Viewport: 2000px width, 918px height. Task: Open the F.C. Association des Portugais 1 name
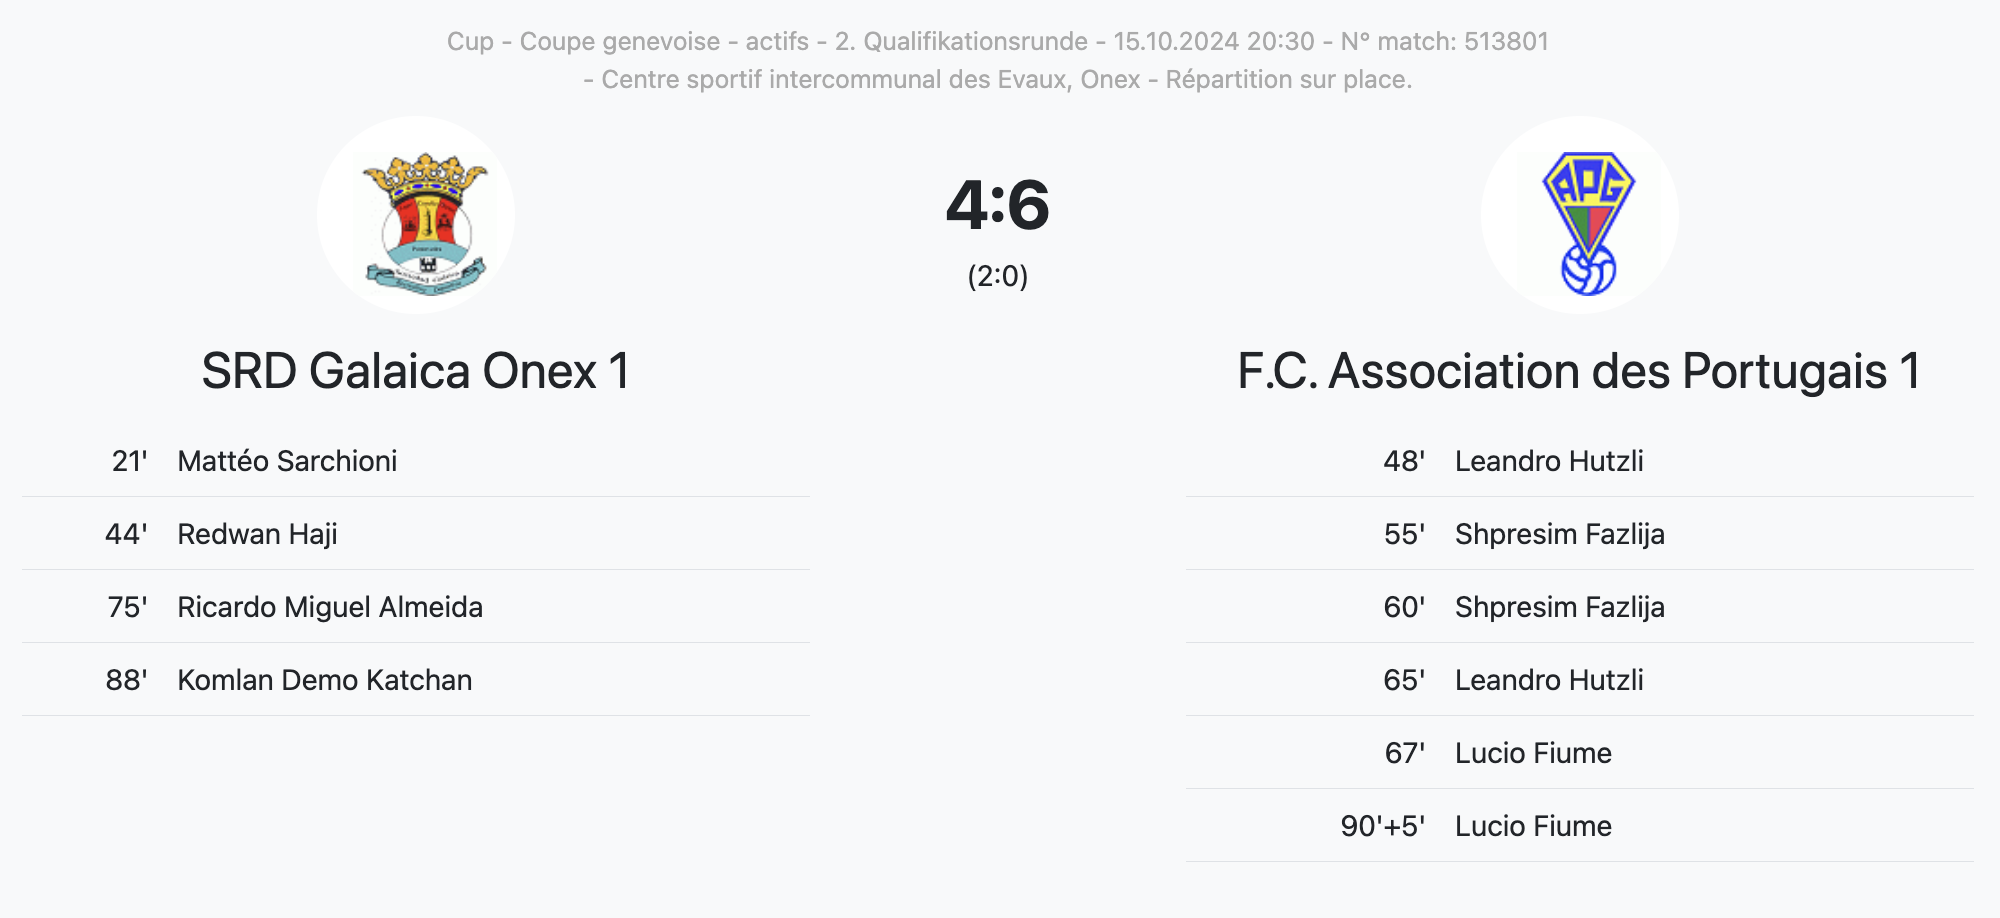1579,371
